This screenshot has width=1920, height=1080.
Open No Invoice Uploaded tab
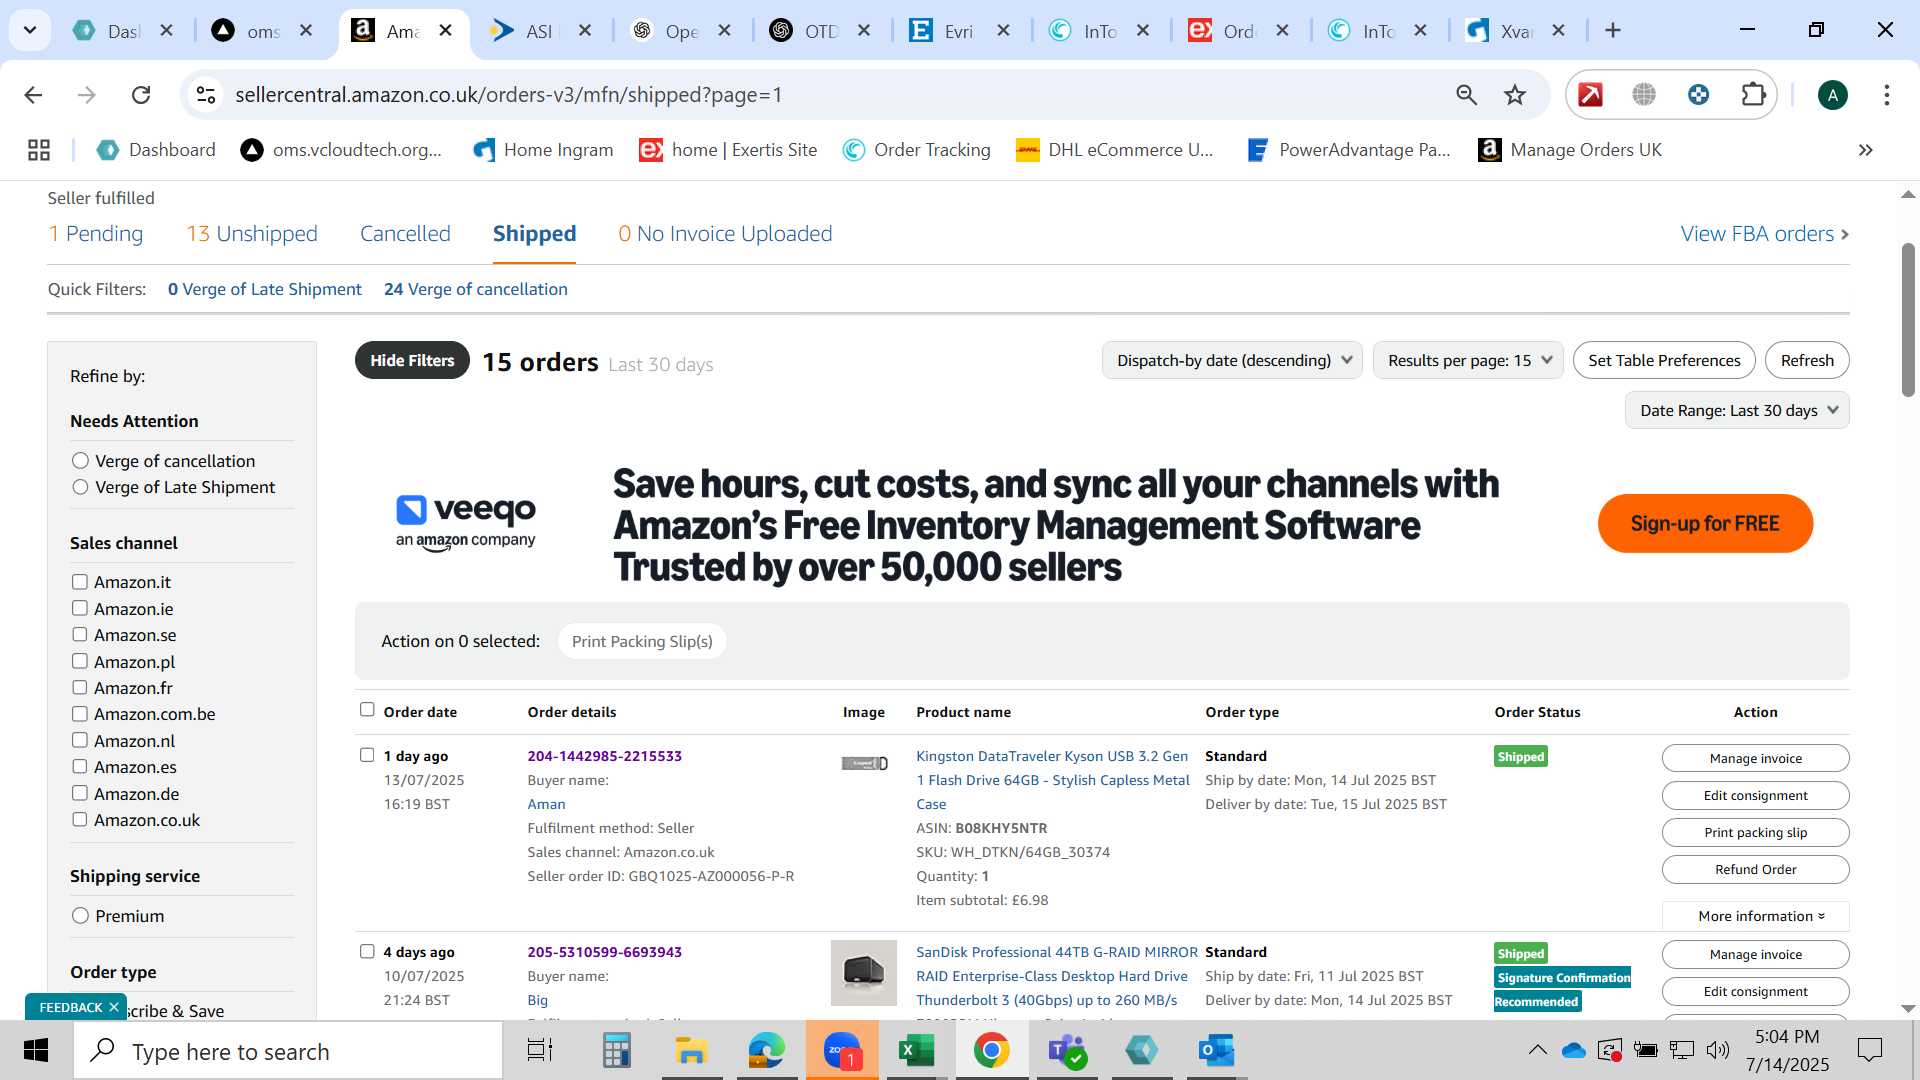pyautogui.click(x=725, y=234)
